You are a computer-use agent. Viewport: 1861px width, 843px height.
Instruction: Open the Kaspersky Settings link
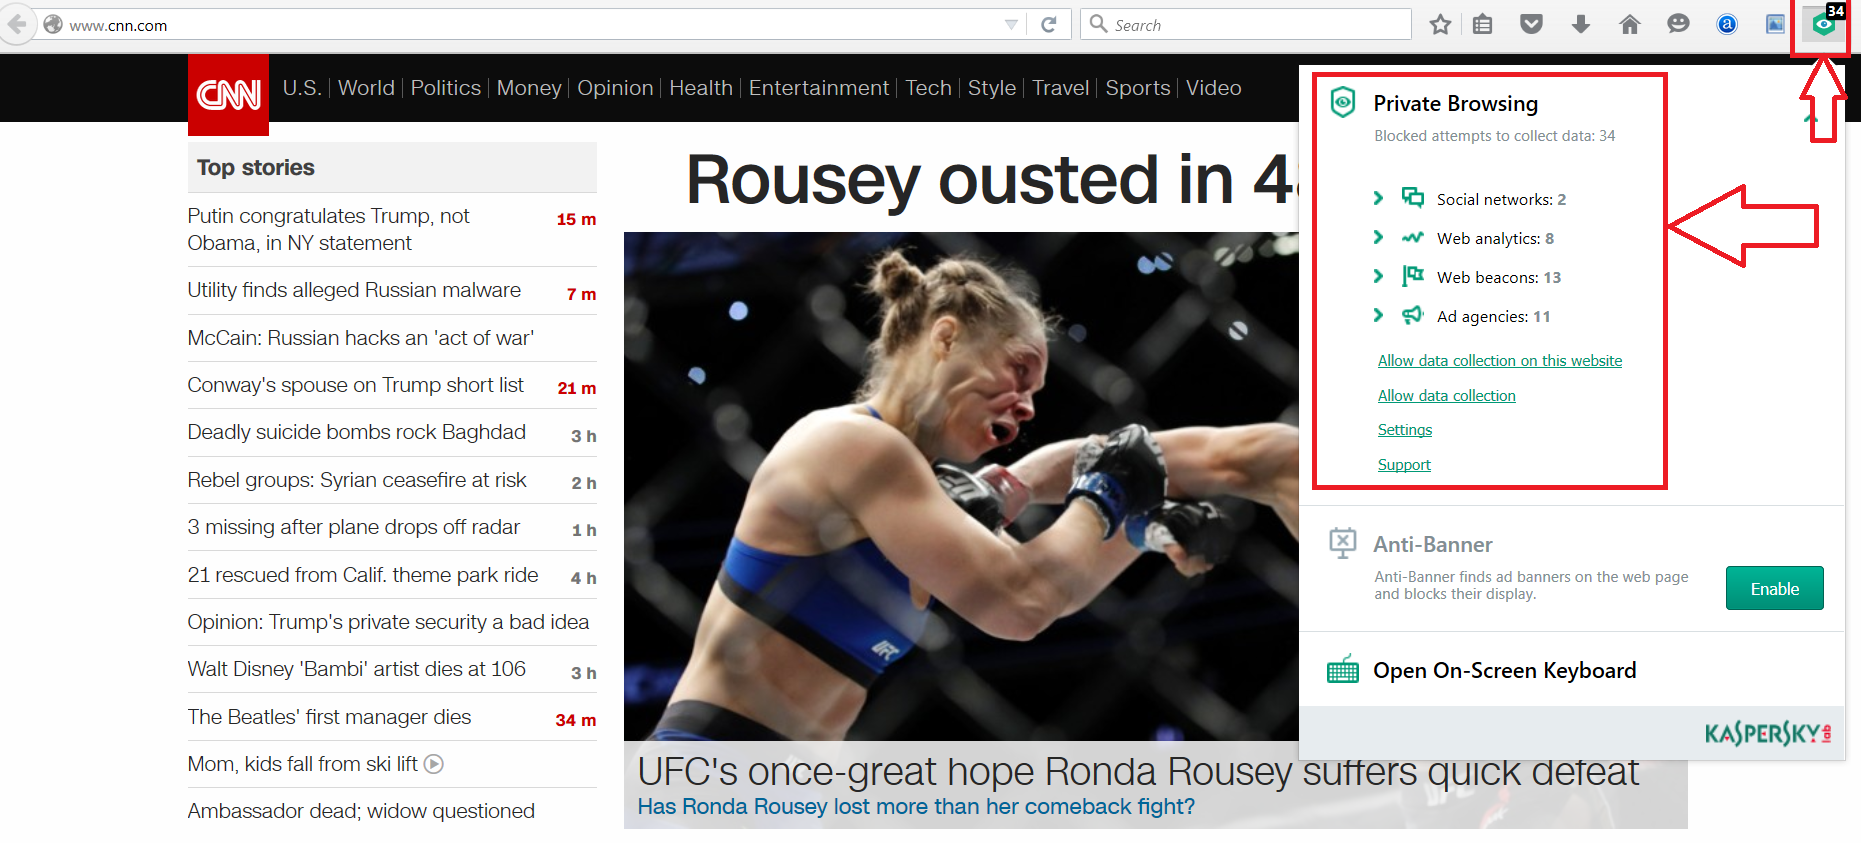(x=1404, y=430)
